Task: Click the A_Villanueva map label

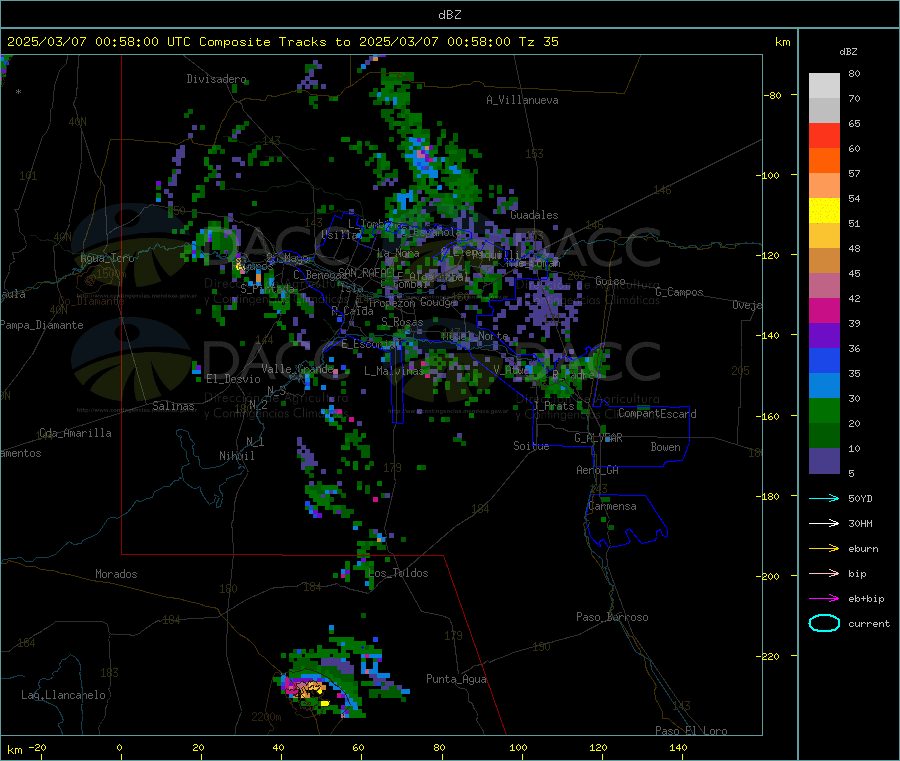Action: [x=522, y=100]
